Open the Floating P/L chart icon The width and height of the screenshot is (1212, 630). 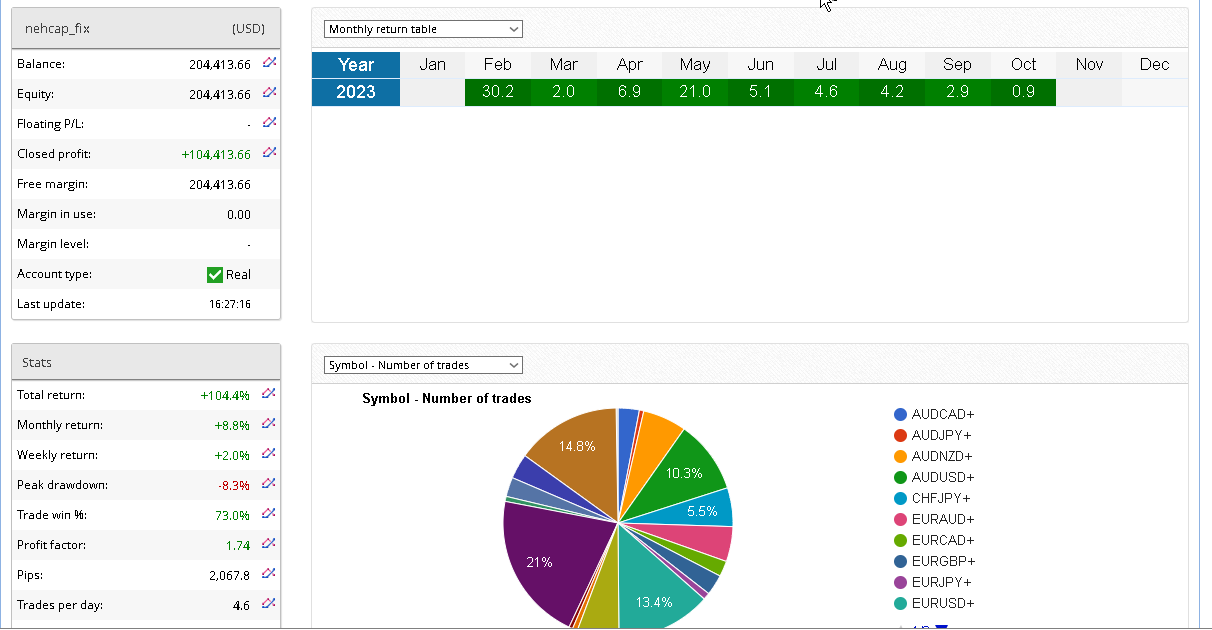[x=269, y=123]
